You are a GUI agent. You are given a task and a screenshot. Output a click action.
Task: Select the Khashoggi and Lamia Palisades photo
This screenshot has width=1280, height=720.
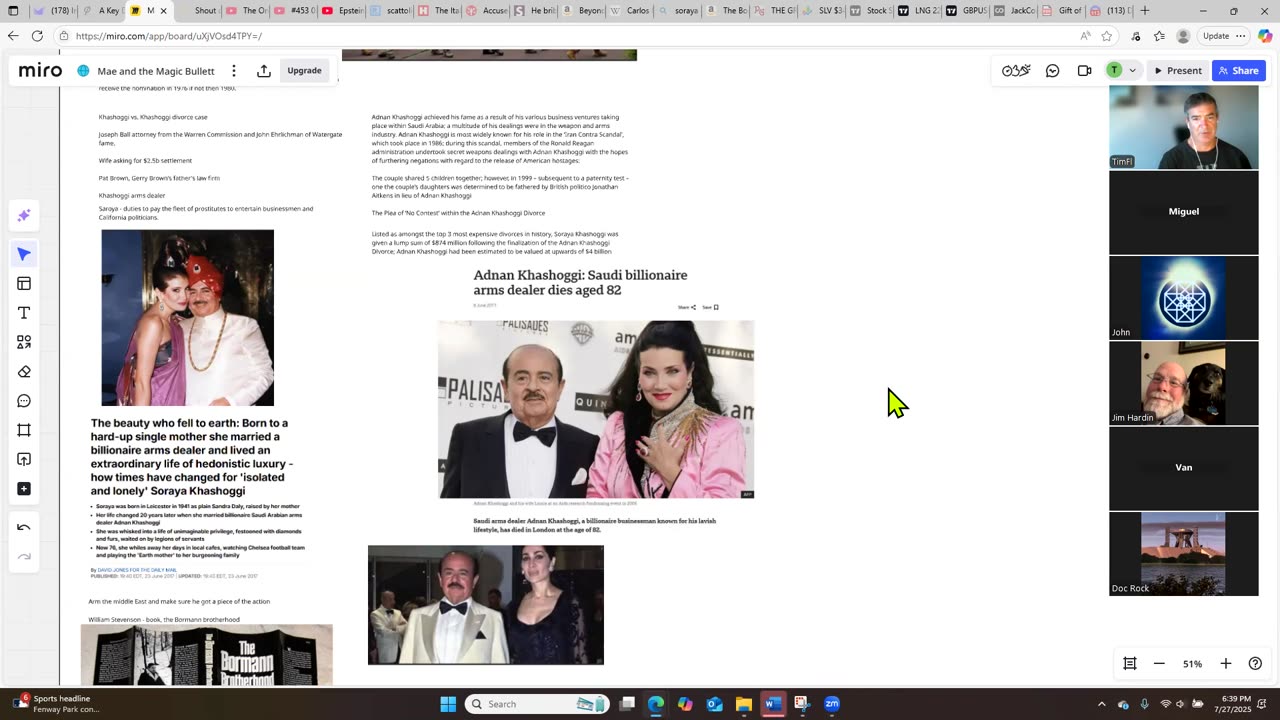pyautogui.click(x=596, y=409)
